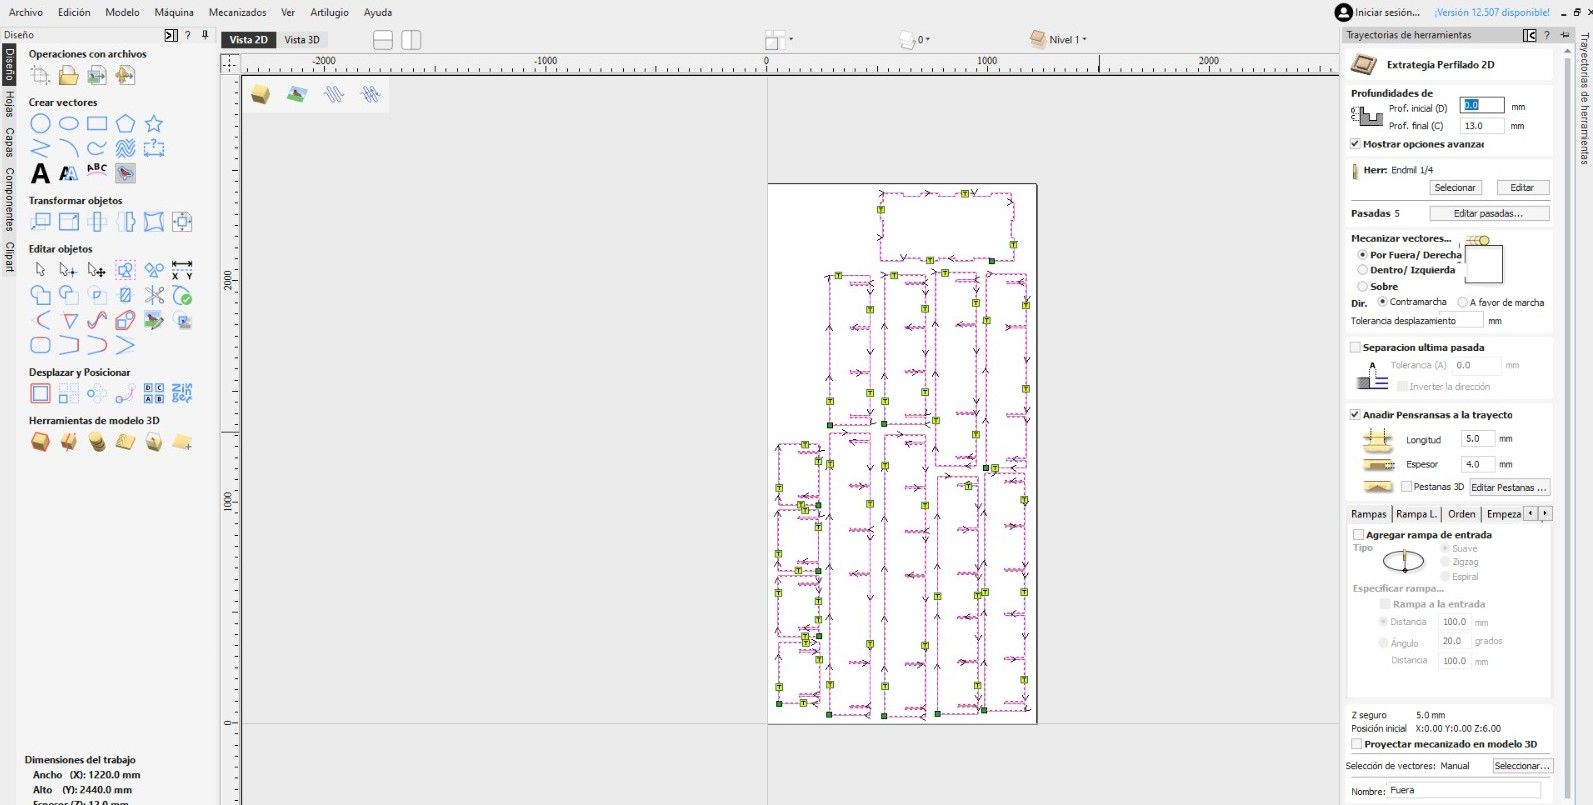This screenshot has height=805, width=1593.
Task: Collapse the Diseño panel arrow
Action: tap(171, 35)
